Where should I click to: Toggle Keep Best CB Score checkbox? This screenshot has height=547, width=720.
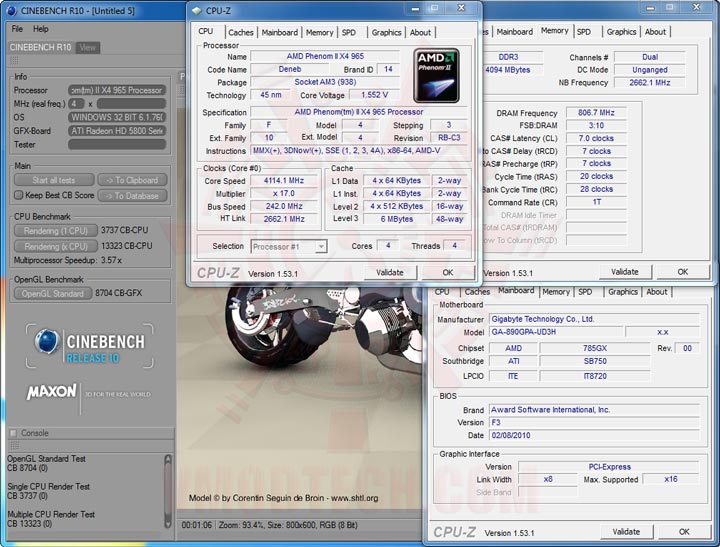18,195
